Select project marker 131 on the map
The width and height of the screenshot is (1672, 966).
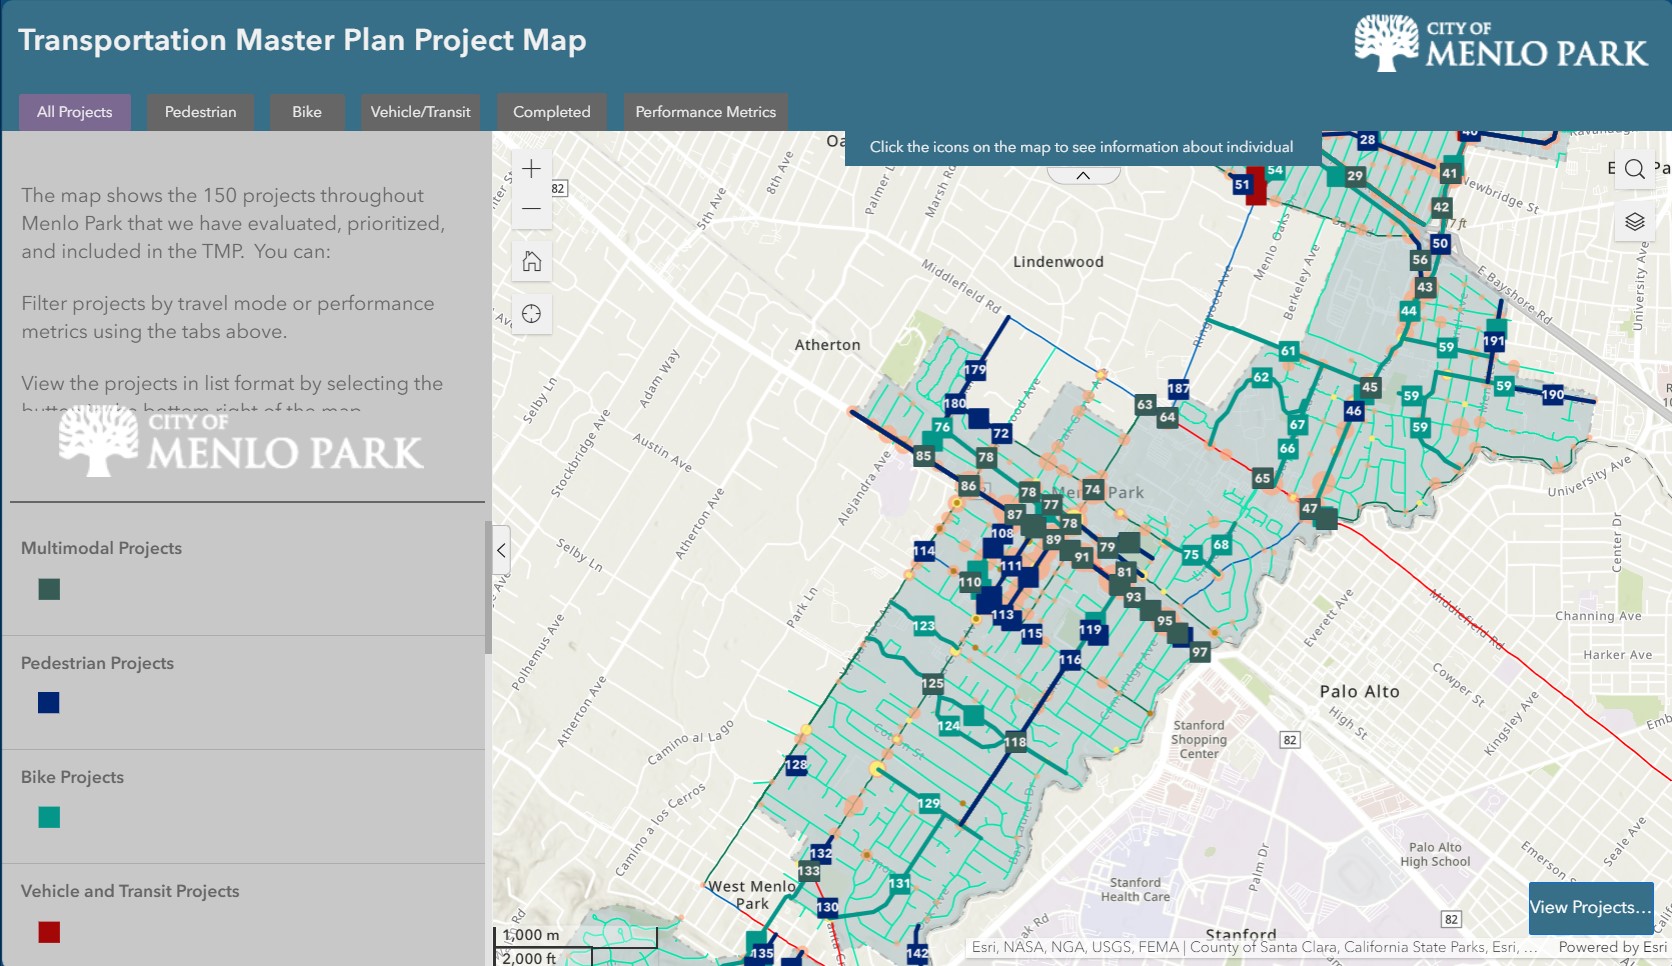(x=900, y=883)
